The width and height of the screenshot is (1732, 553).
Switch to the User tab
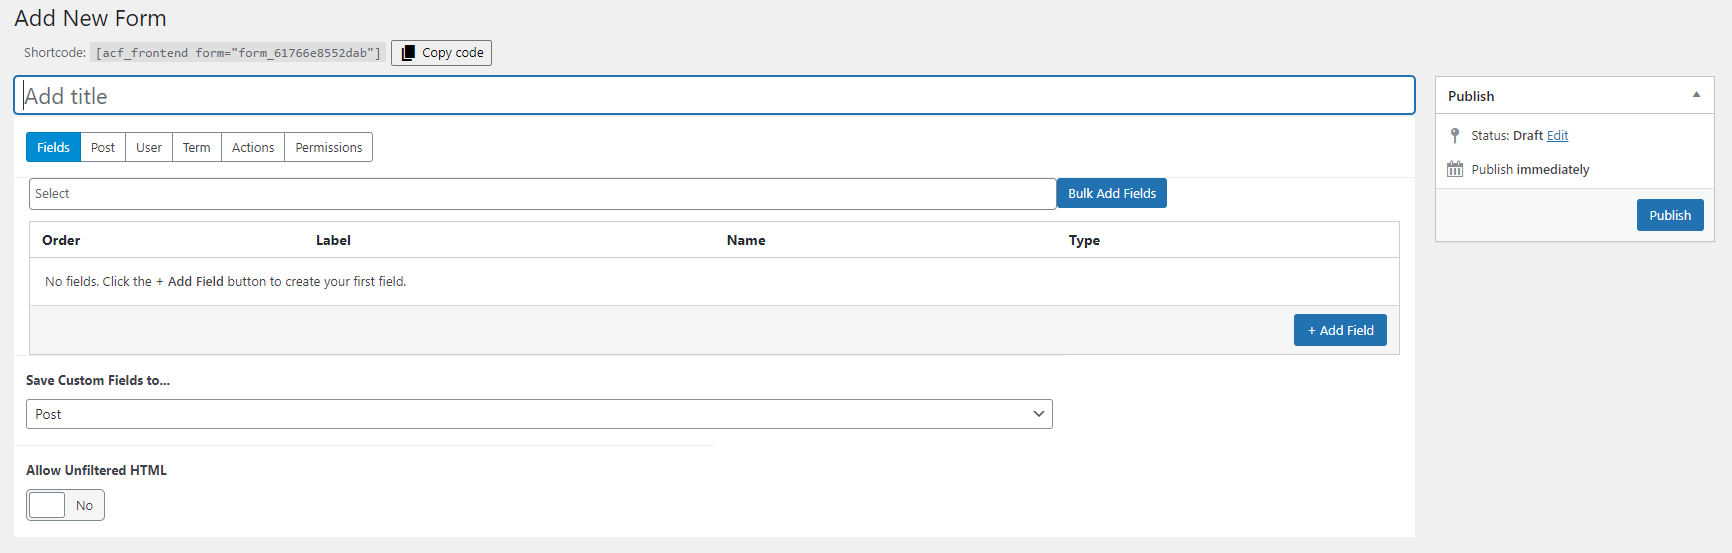(x=149, y=147)
